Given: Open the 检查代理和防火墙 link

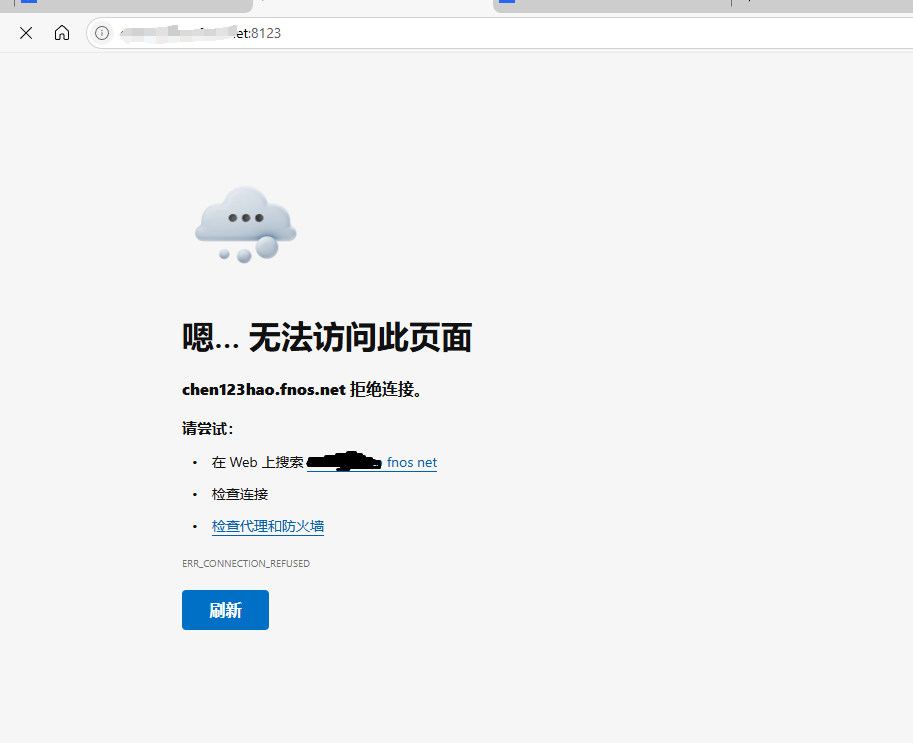Looking at the screenshot, I should tap(267, 526).
